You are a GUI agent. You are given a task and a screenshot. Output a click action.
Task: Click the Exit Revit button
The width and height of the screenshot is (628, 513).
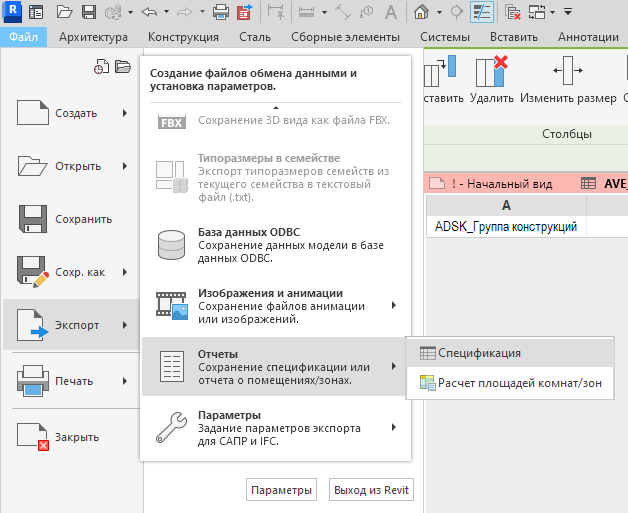(371, 490)
